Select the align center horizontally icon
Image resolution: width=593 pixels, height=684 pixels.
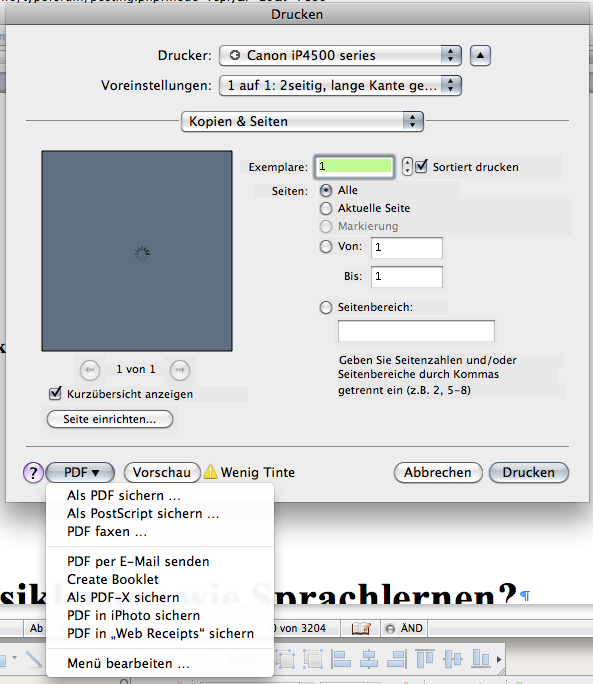(369, 659)
